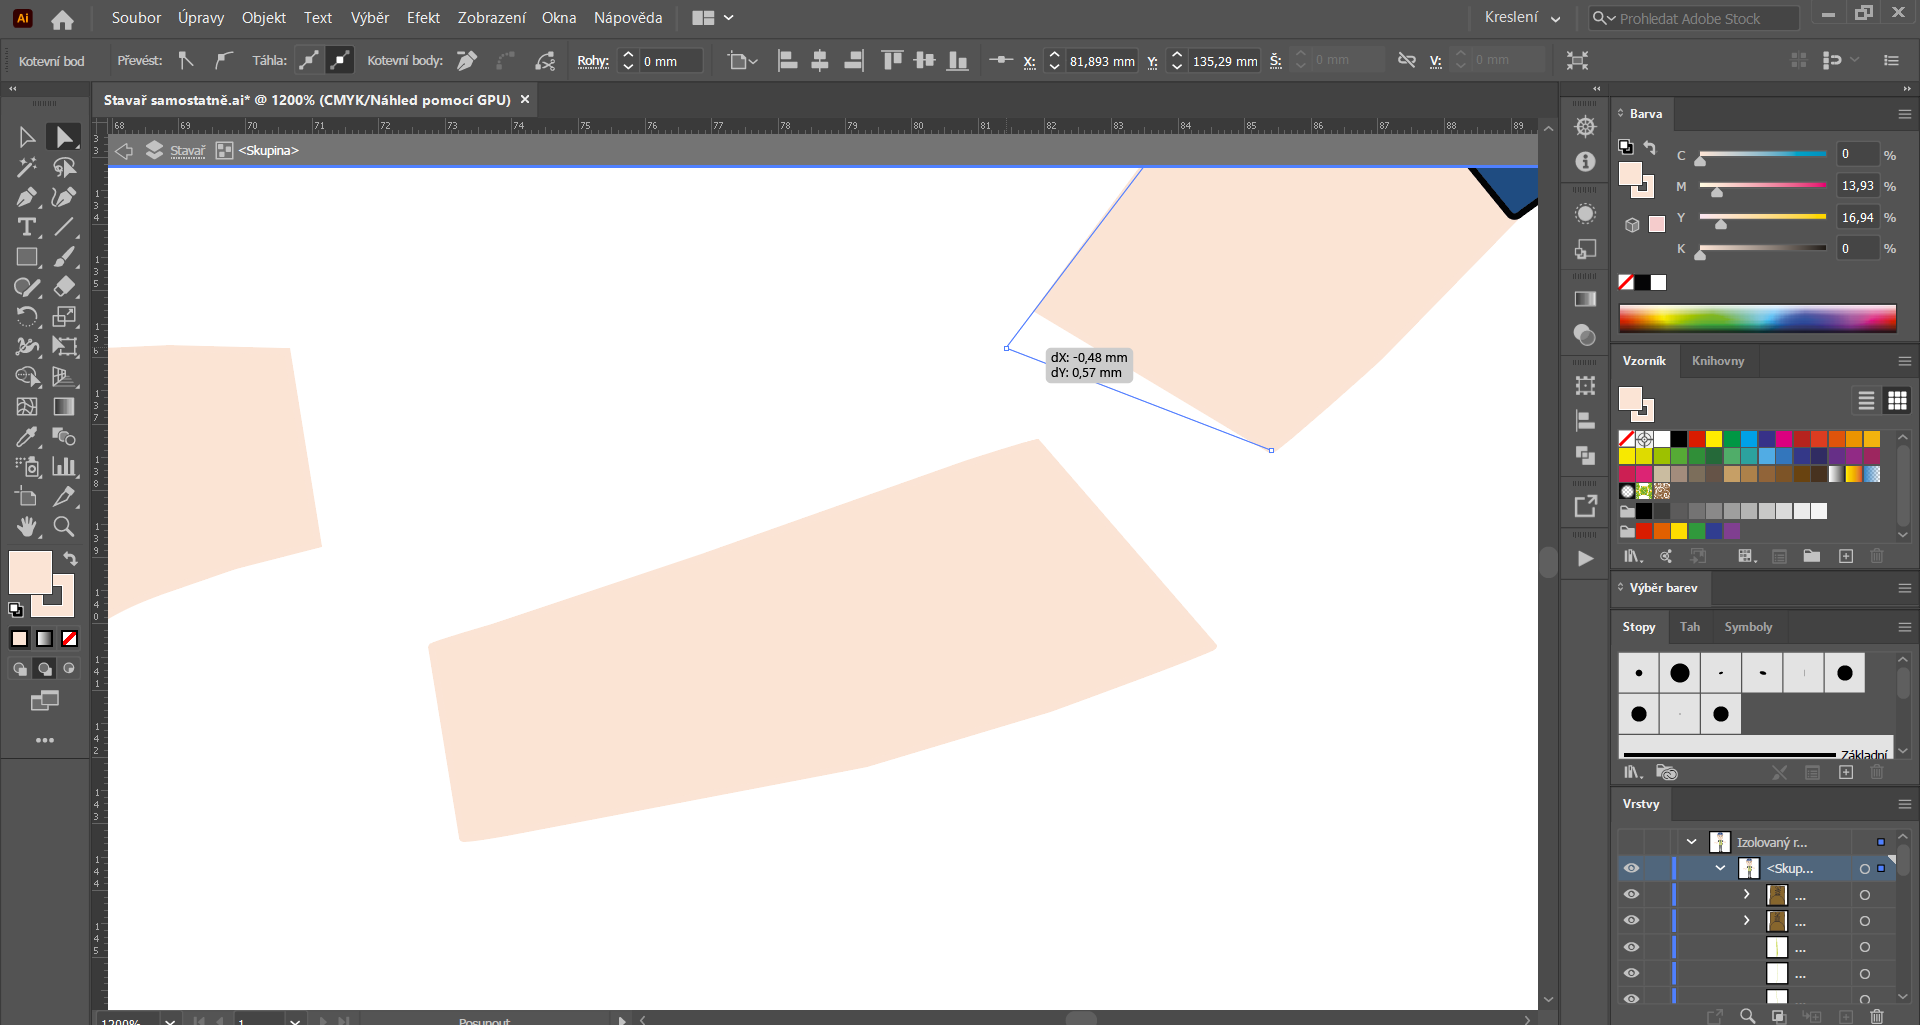Viewport: 1920px width, 1025px height.
Task: Select the Rectangle tool
Action: 26,257
